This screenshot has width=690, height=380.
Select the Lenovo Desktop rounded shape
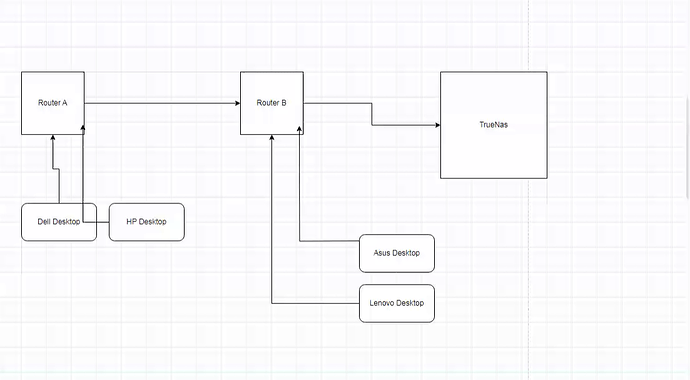click(x=397, y=303)
